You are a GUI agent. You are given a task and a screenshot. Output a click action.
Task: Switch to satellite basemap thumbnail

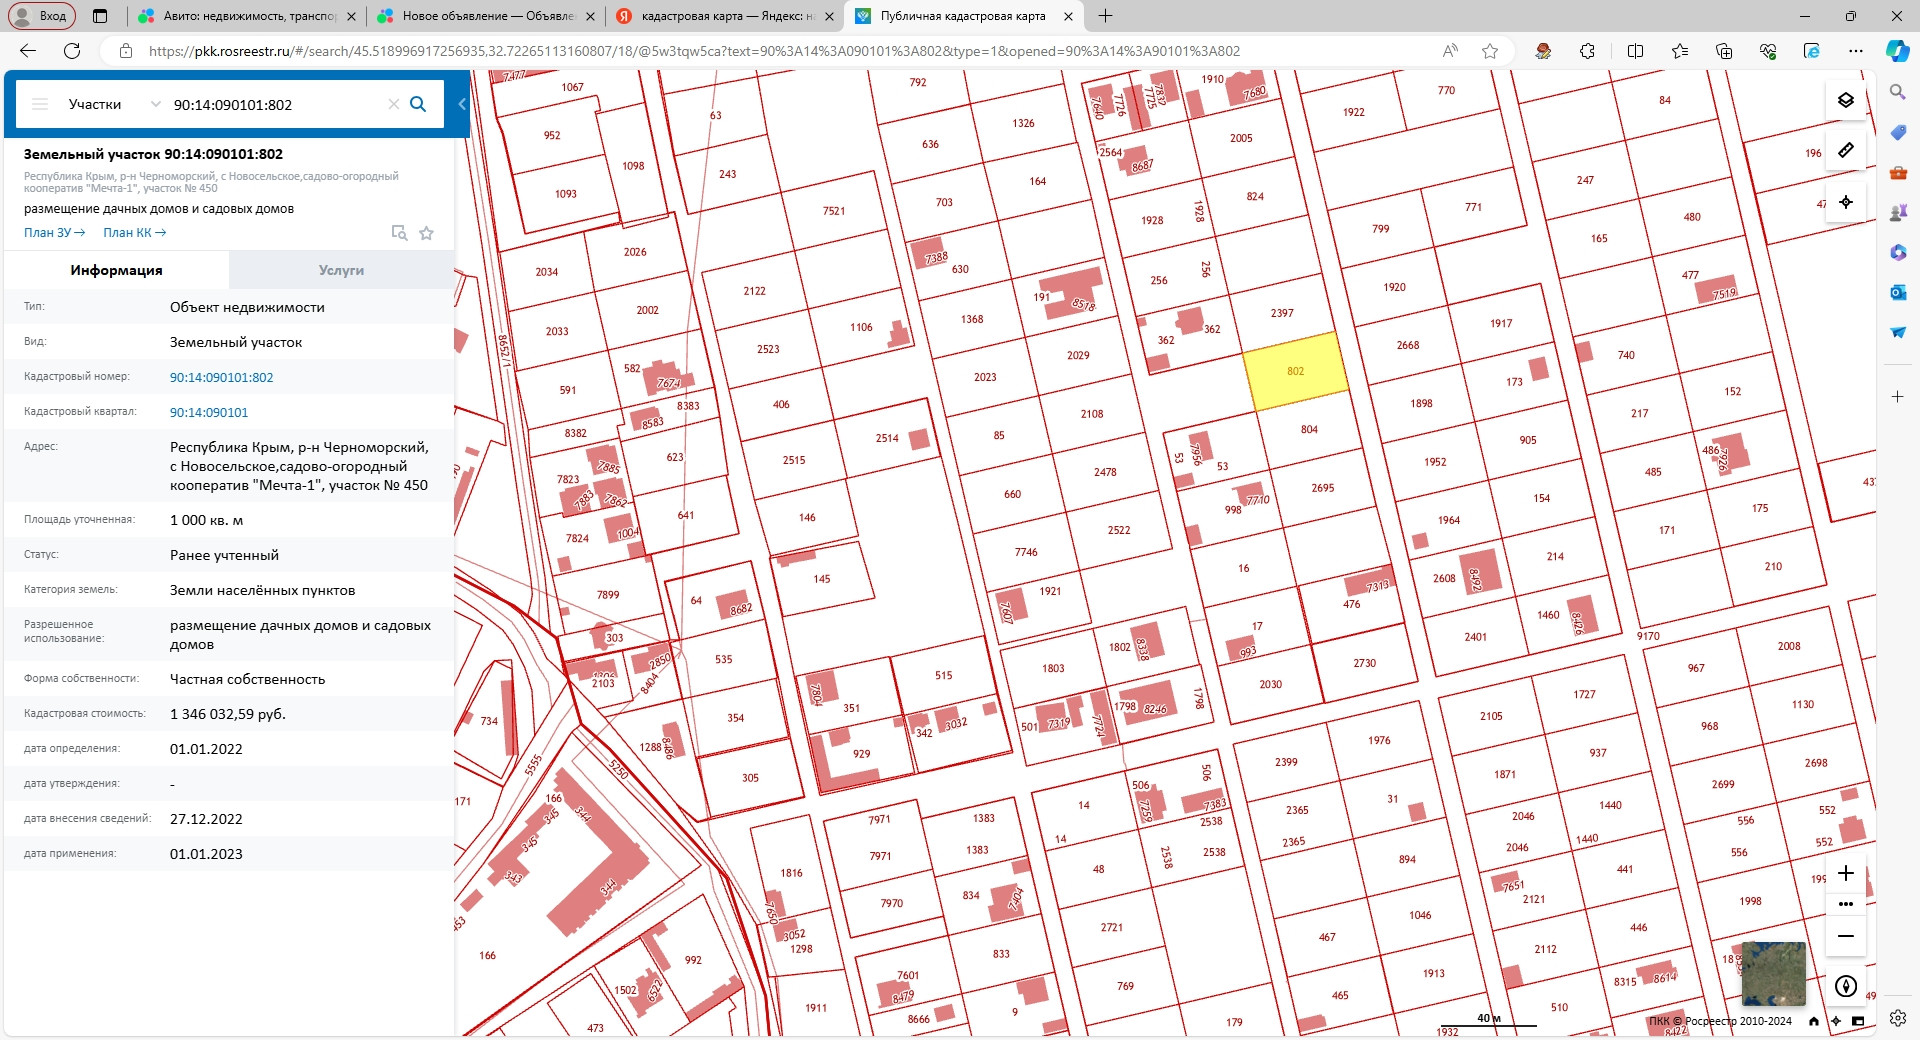pos(1773,973)
